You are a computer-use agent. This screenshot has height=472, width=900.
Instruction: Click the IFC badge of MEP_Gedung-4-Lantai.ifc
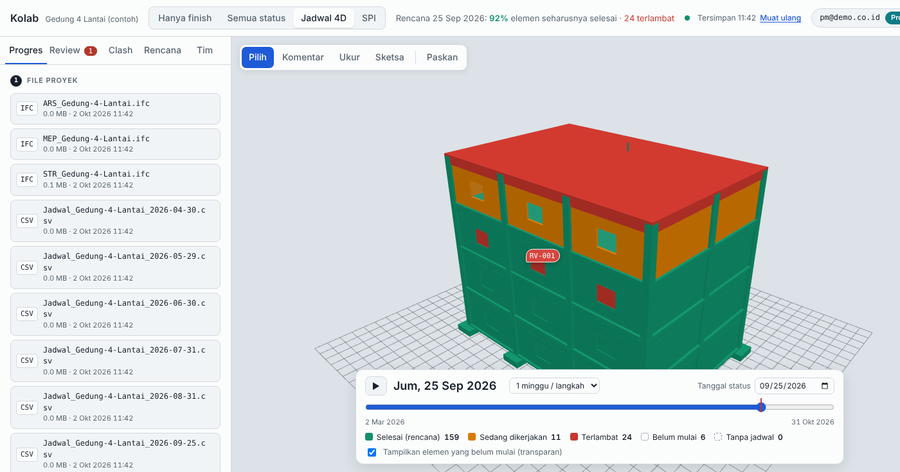point(27,144)
